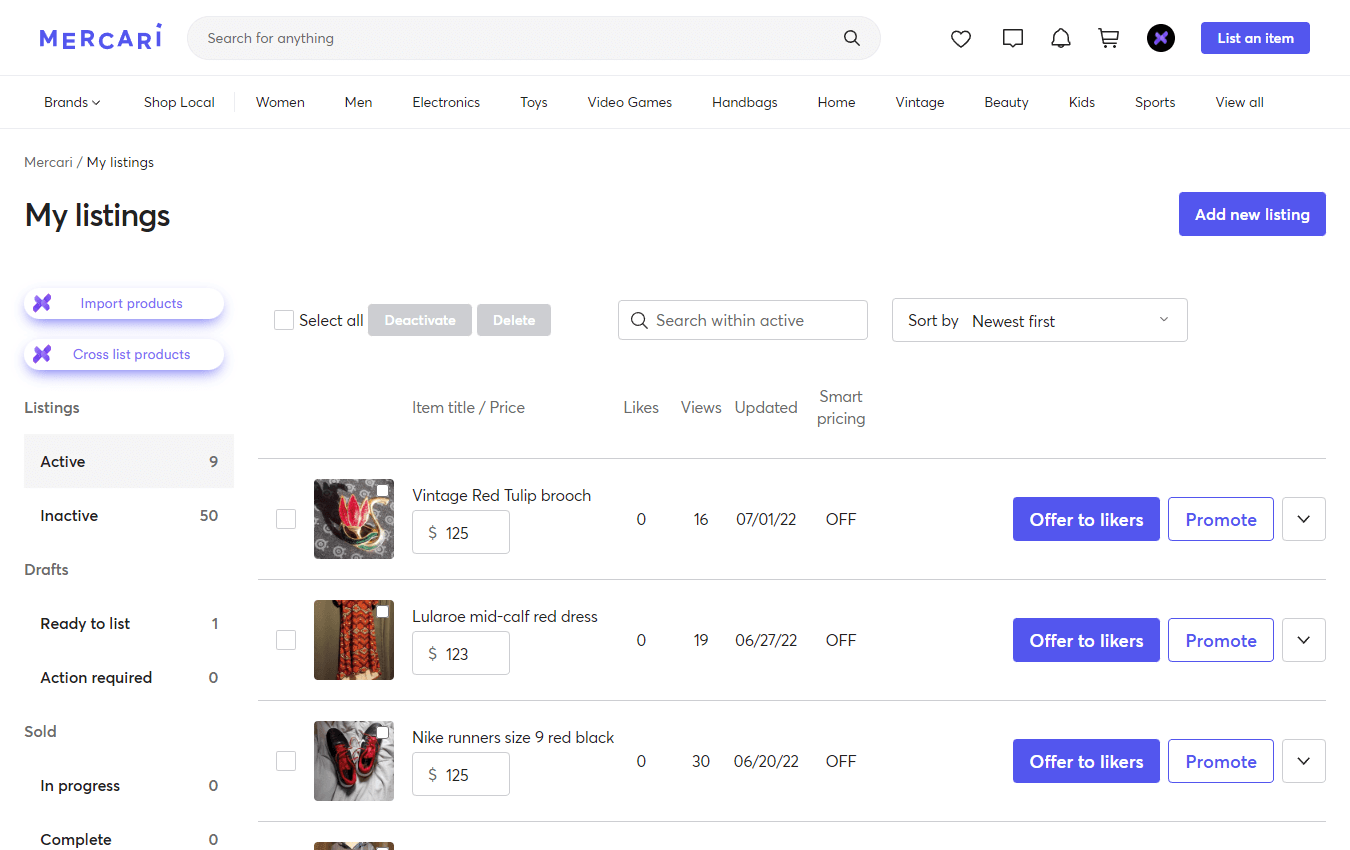Open the favorites heart icon
Viewport: 1350px width, 850px height.
(960, 38)
